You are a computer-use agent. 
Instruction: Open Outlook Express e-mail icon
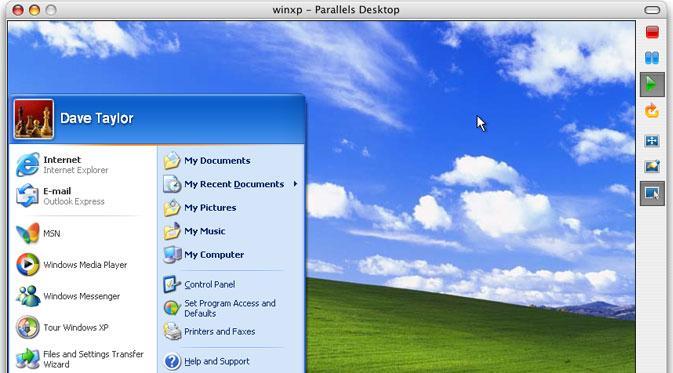27,195
